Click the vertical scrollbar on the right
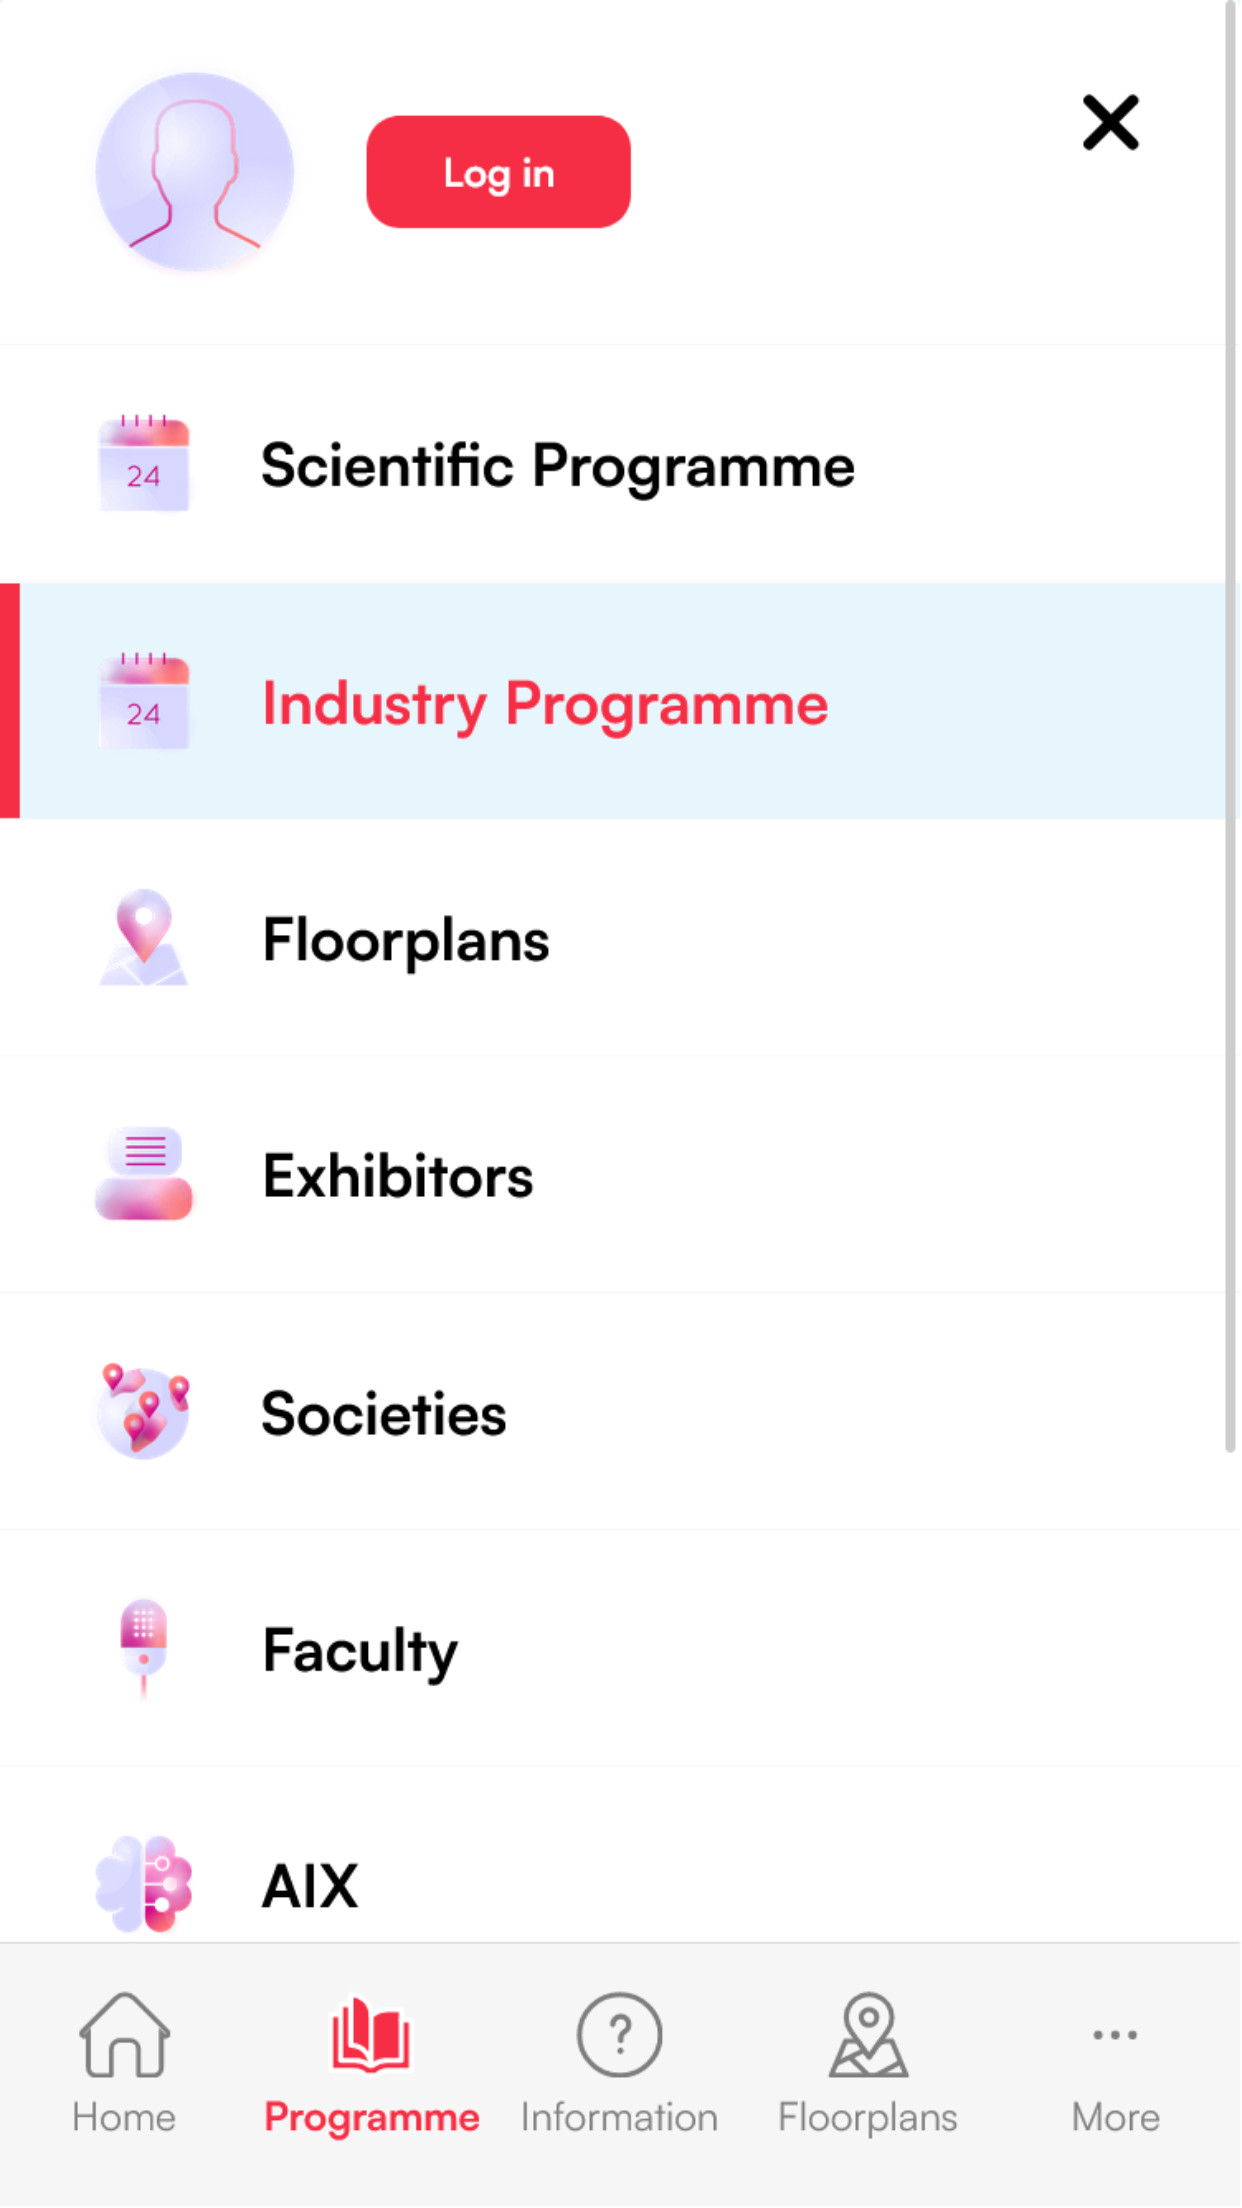Screen dimensions: 1242x2208 click(1231, 726)
